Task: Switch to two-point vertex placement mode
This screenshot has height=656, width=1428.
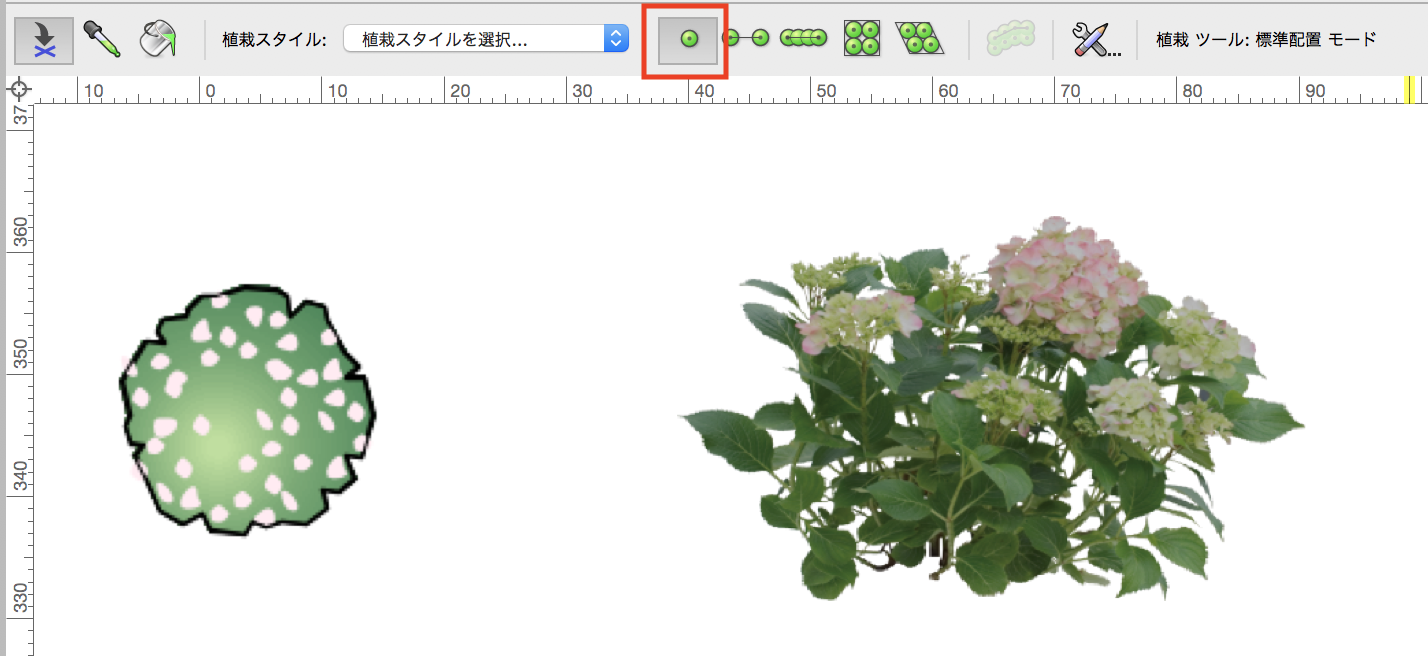Action: [x=746, y=39]
